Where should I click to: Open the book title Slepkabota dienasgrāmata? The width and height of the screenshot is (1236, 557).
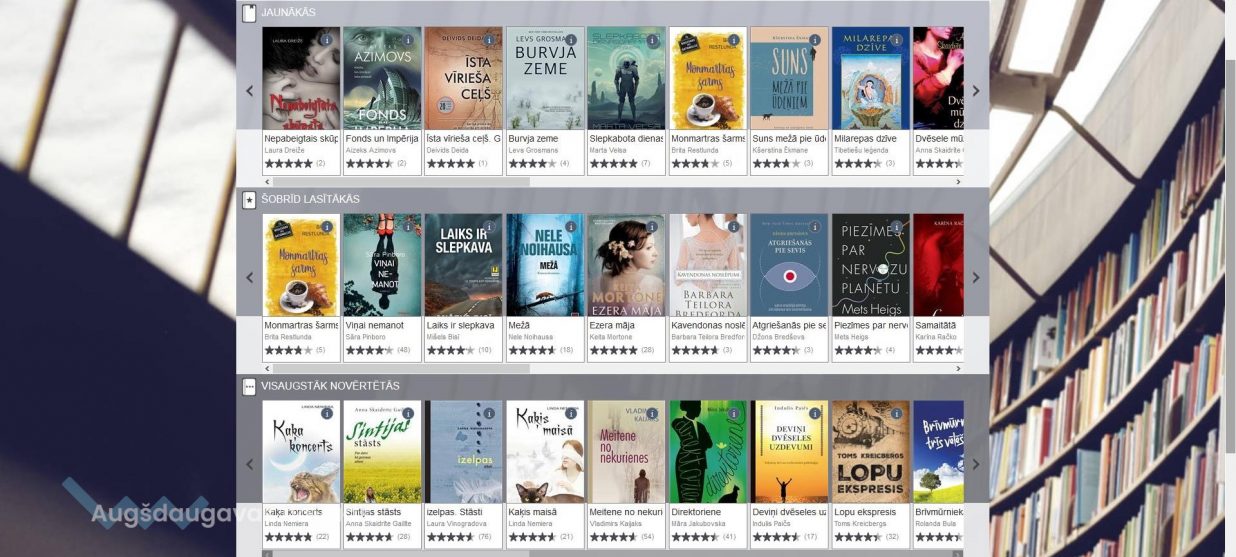(625, 138)
